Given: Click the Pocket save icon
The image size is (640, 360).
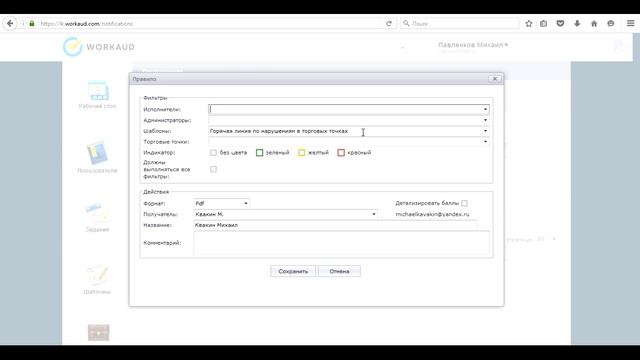Looking at the screenshot, I should pyautogui.click(x=560, y=24).
